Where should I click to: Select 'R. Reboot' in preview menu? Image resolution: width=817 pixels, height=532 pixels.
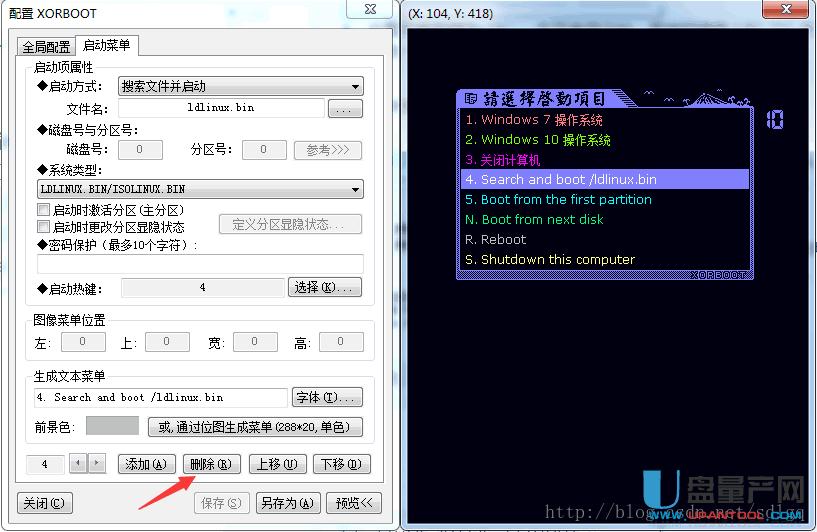click(605, 240)
